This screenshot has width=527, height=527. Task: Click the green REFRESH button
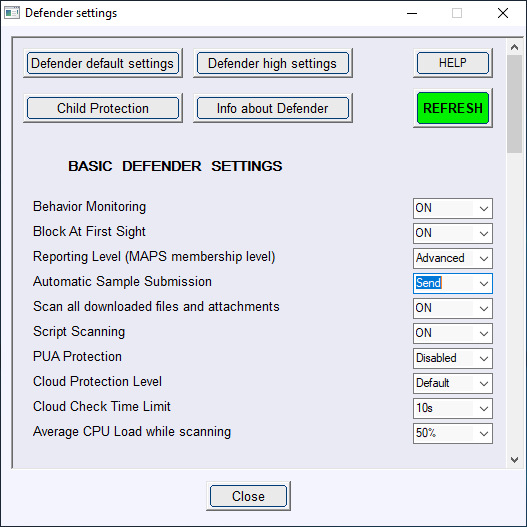coord(453,108)
